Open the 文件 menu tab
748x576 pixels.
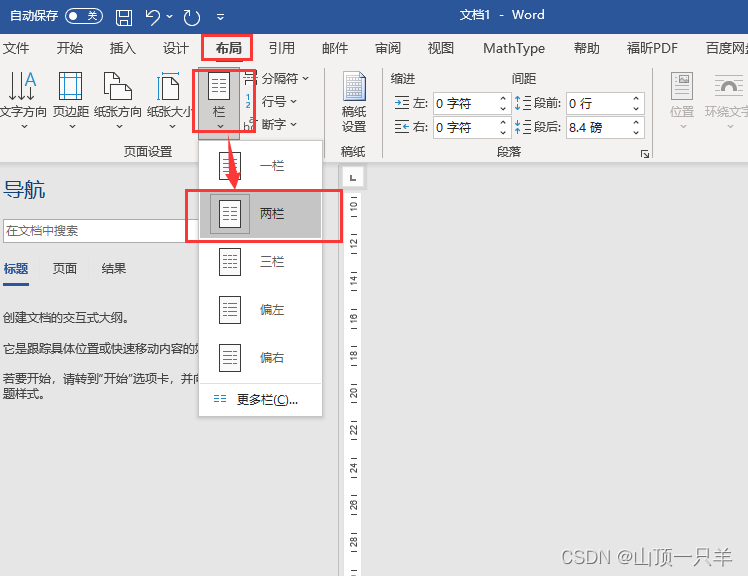[16, 48]
